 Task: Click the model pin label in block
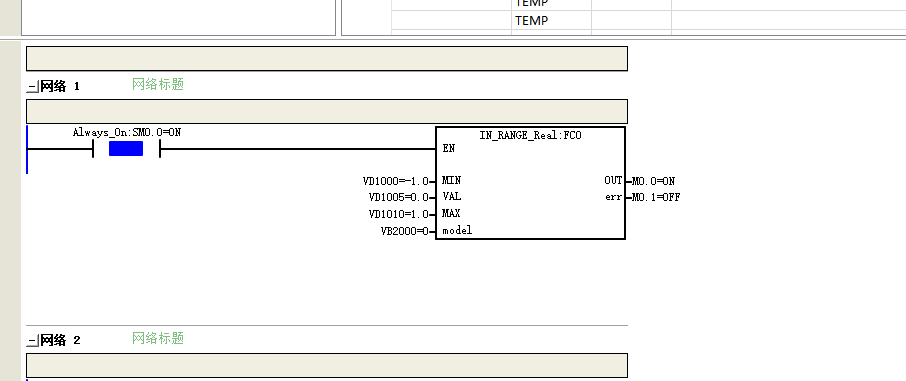(x=457, y=230)
